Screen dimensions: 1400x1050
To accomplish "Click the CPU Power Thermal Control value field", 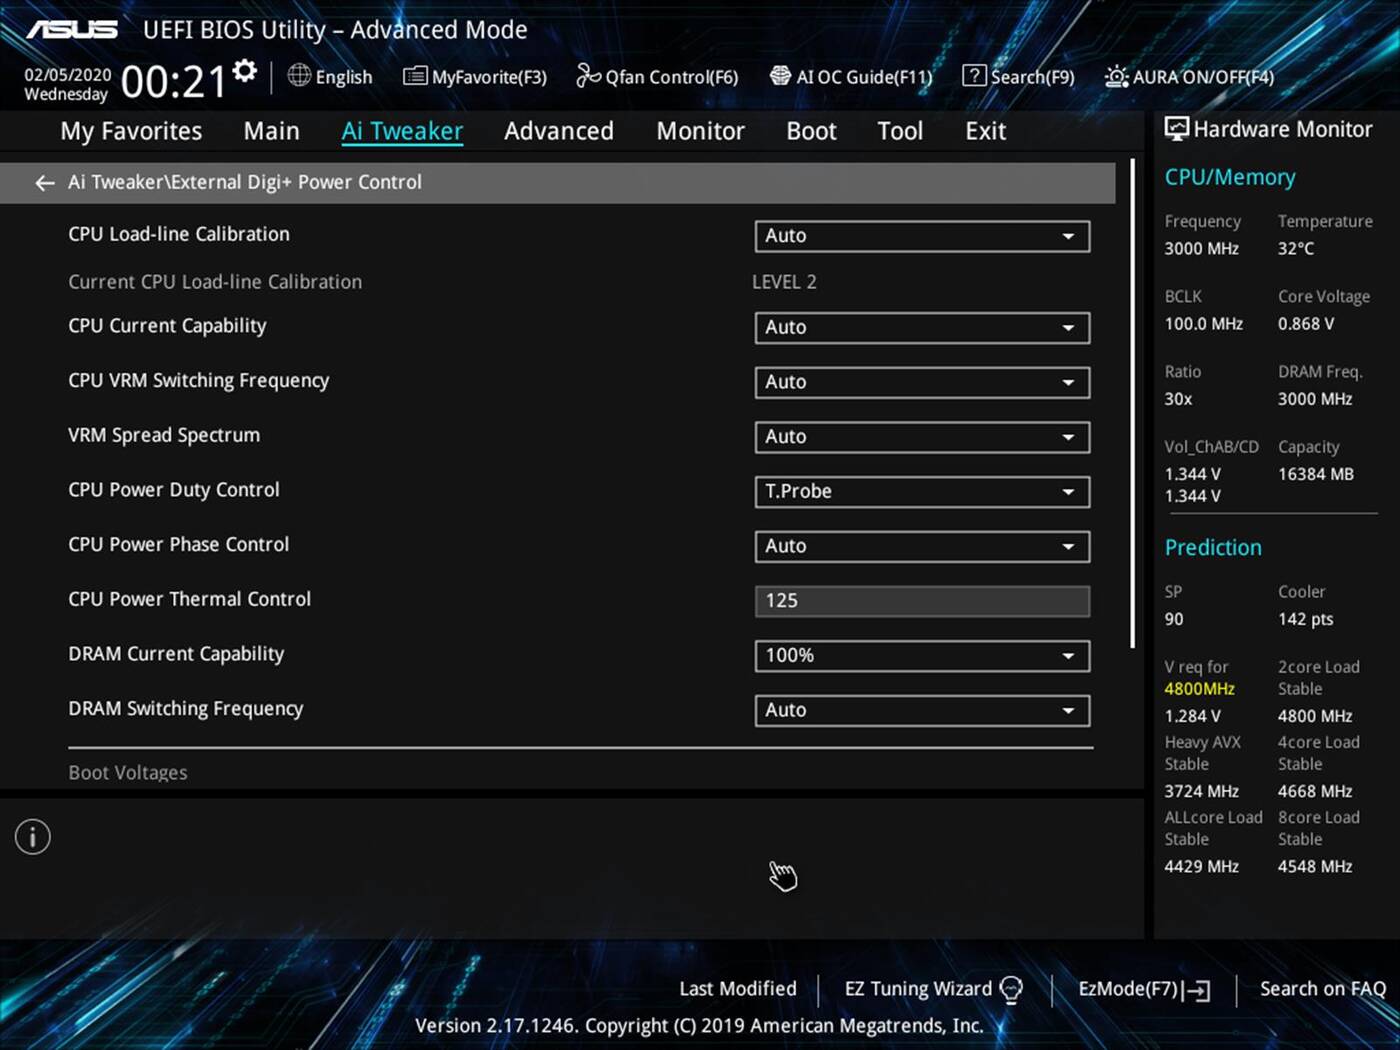I will coord(921,600).
